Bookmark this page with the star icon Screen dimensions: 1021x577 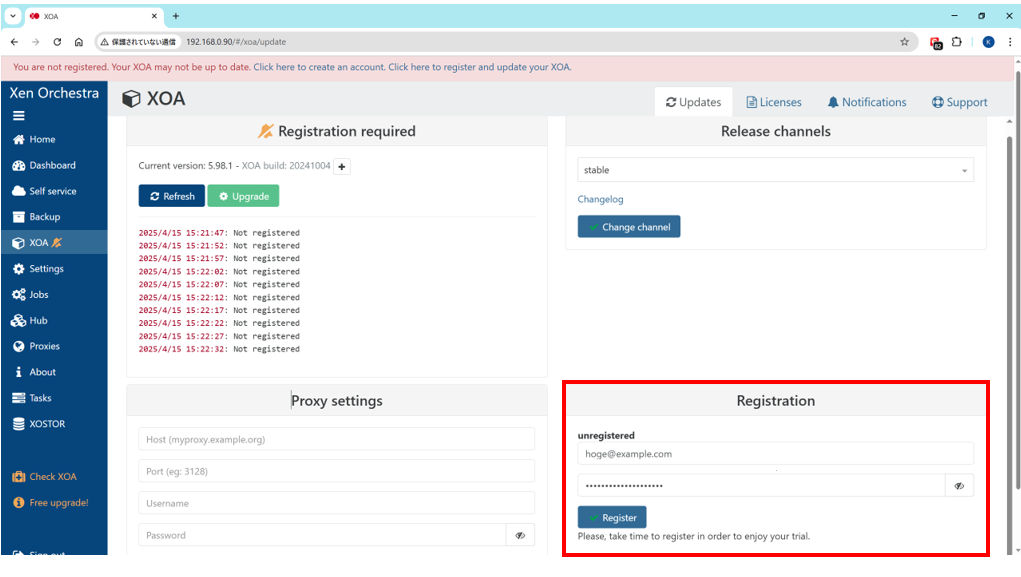[x=904, y=42]
